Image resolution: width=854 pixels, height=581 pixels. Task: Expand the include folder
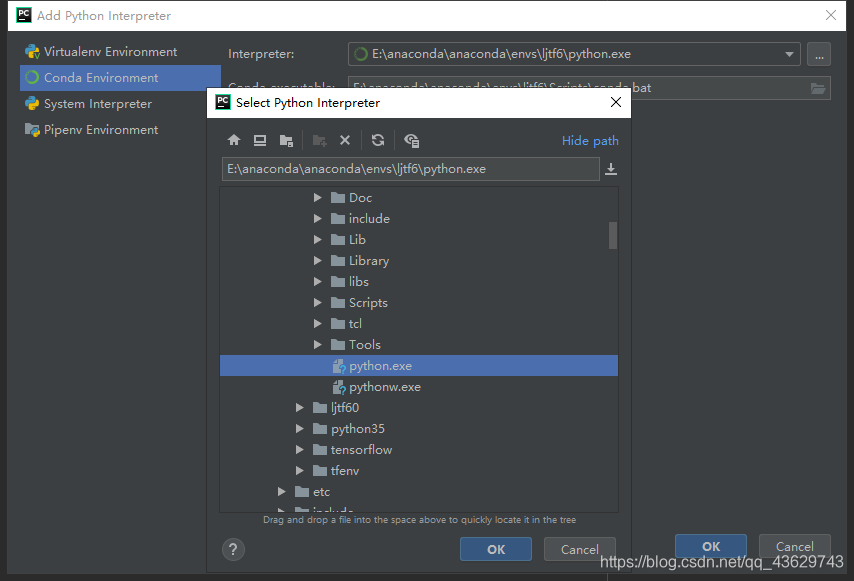click(318, 218)
